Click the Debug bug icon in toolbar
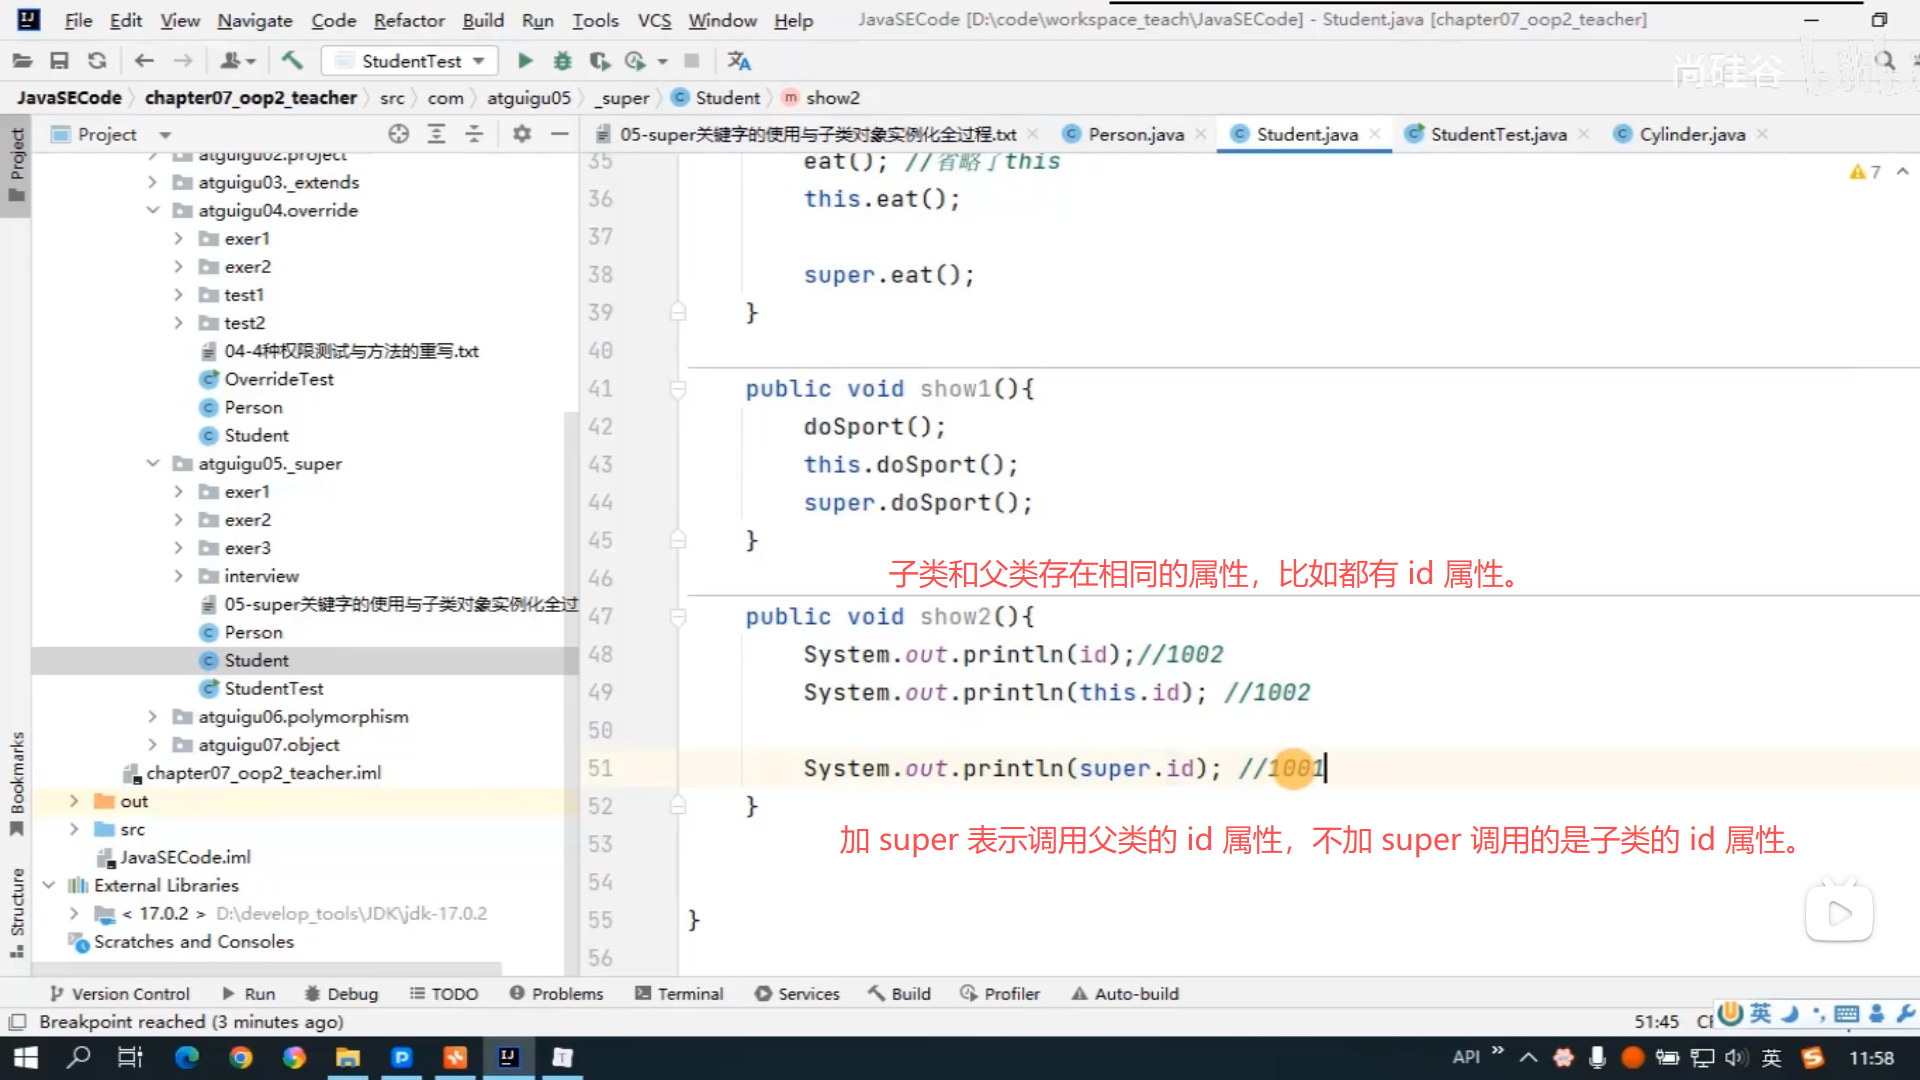1920x1080 pixels. pos(562,61)
